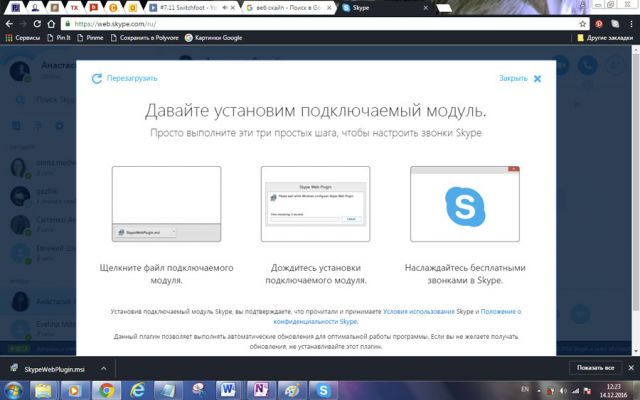
Task: Click Показать все downloads button
Action: point(595,368)
